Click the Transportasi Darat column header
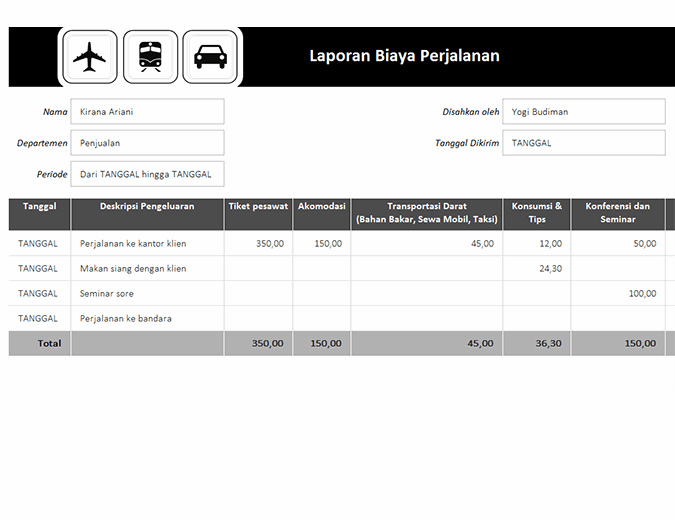The height and width of the screenshot is (520, 675). pos(427,214)
